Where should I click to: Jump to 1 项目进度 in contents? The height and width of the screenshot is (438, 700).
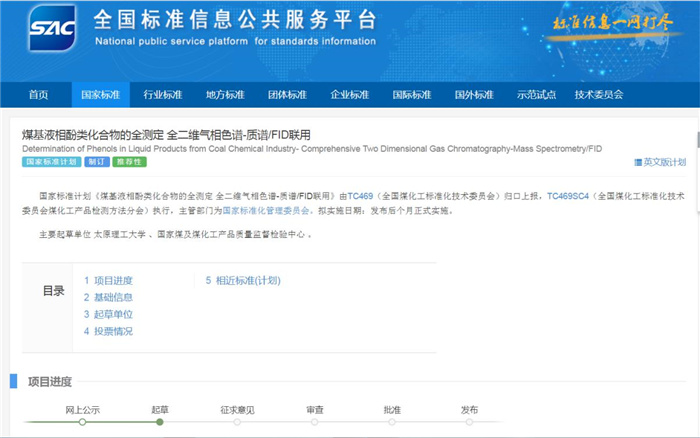pyautogui.click(x=107, y=281)
